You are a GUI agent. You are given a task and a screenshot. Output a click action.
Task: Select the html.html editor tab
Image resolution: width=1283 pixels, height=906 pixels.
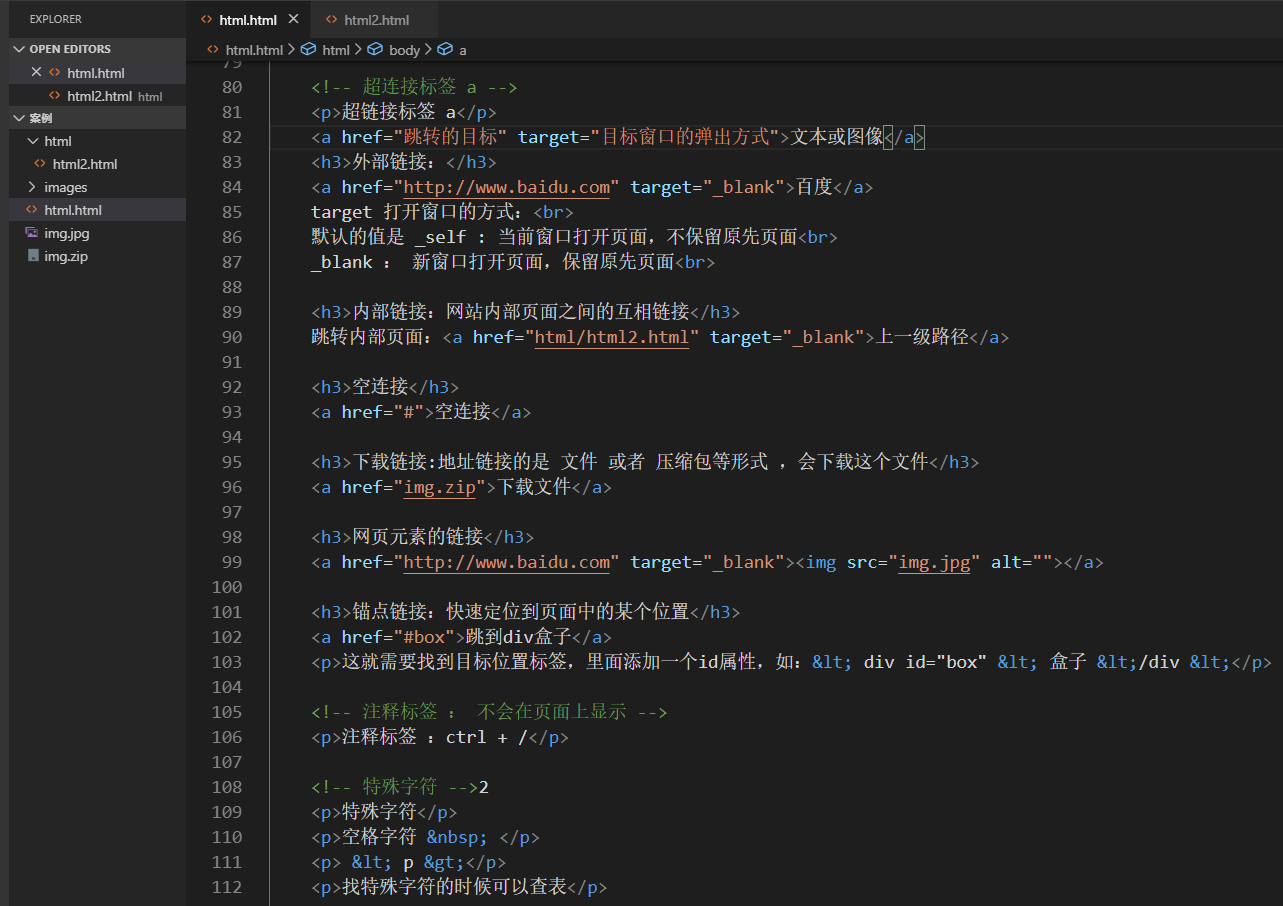click(x=248, y=19)
